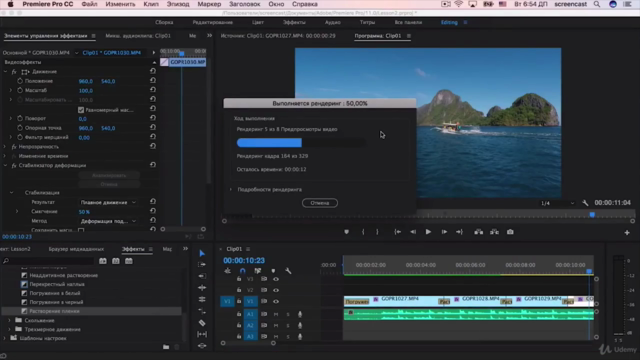
Task: Step back one frame button
Action: tap(413, 232)
